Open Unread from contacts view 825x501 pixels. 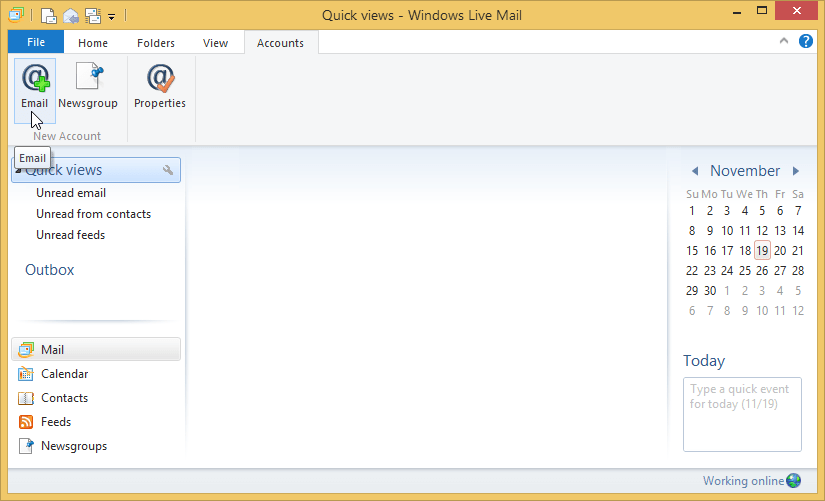[94, 214]
